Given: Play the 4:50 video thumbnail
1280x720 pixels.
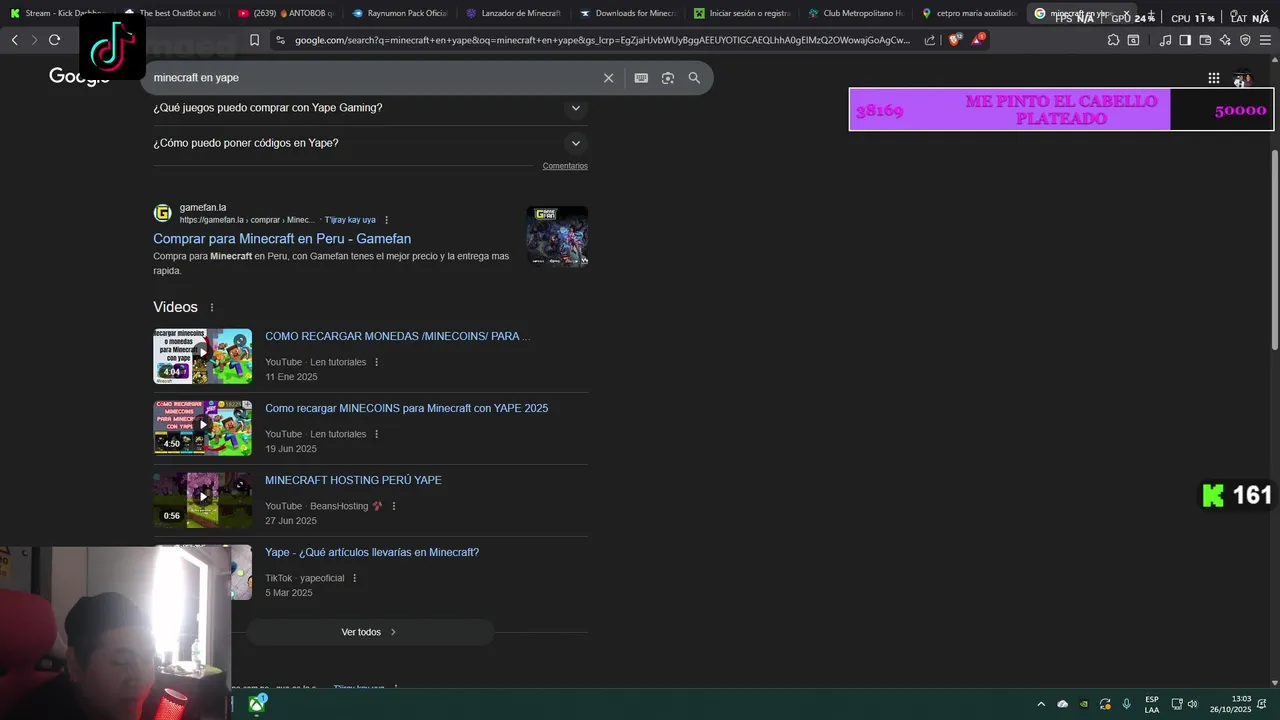Looking at the screenshot, I should [x=202, y=428].
